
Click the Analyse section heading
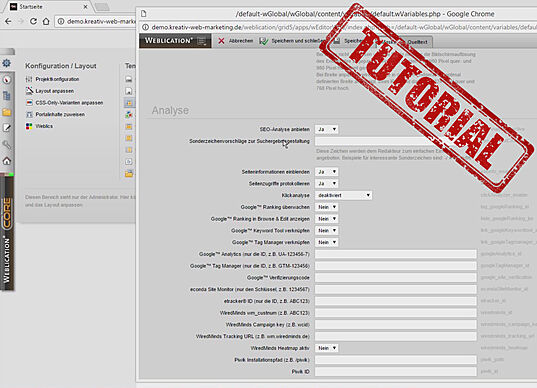pos(170,110)
